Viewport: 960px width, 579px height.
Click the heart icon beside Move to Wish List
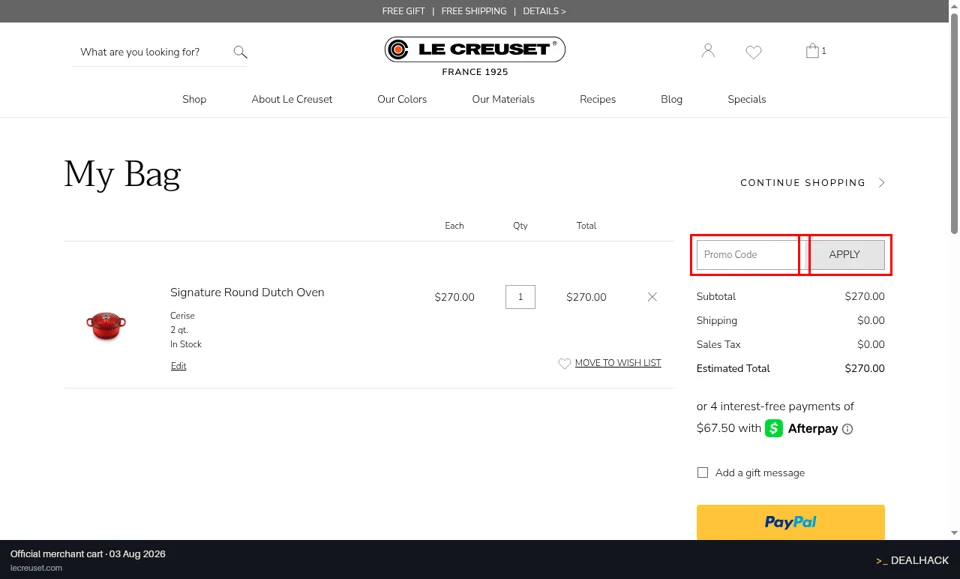(x=564, y=363)
